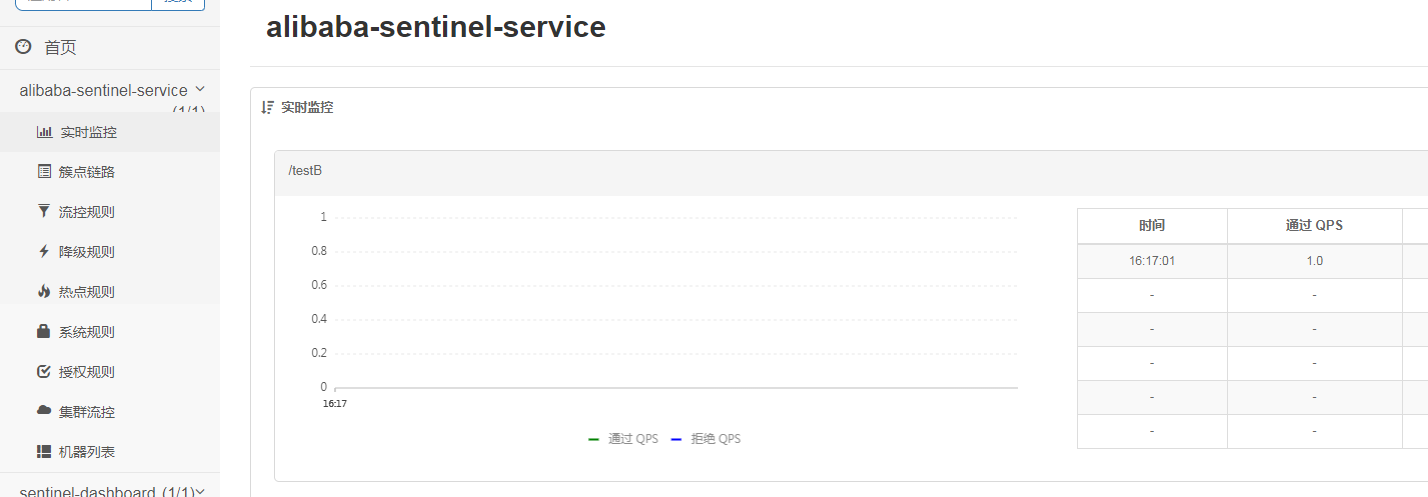This screenshot has height=497, width=1428.
Task: Click the cloud icon for 集群流控
Action: 44,411
